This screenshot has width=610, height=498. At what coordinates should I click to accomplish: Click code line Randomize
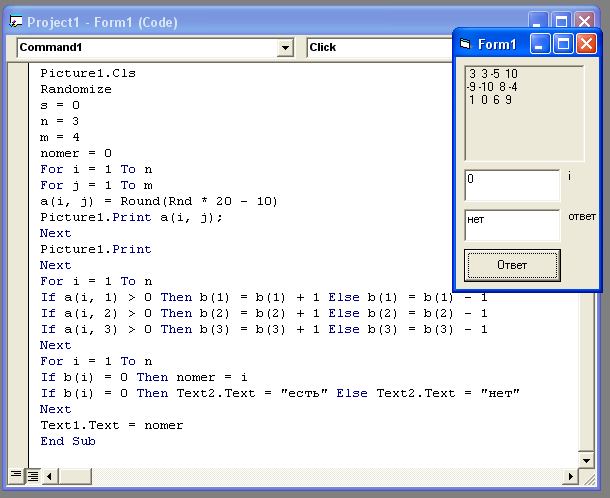point(76,89)
